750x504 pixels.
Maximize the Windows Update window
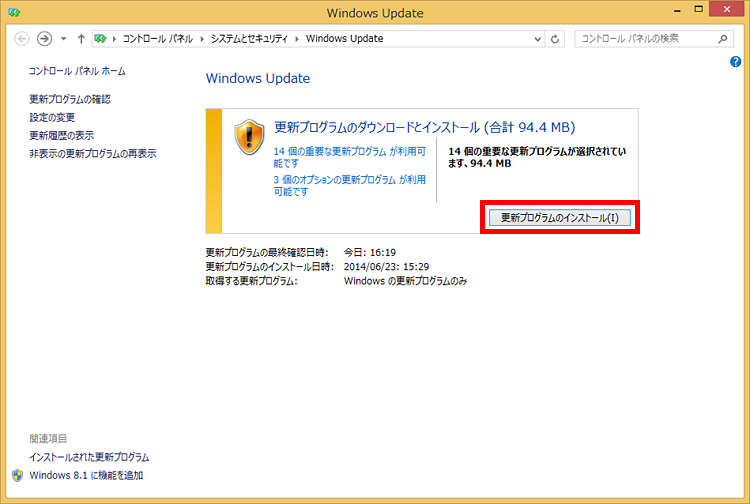[x=699, y=9]
